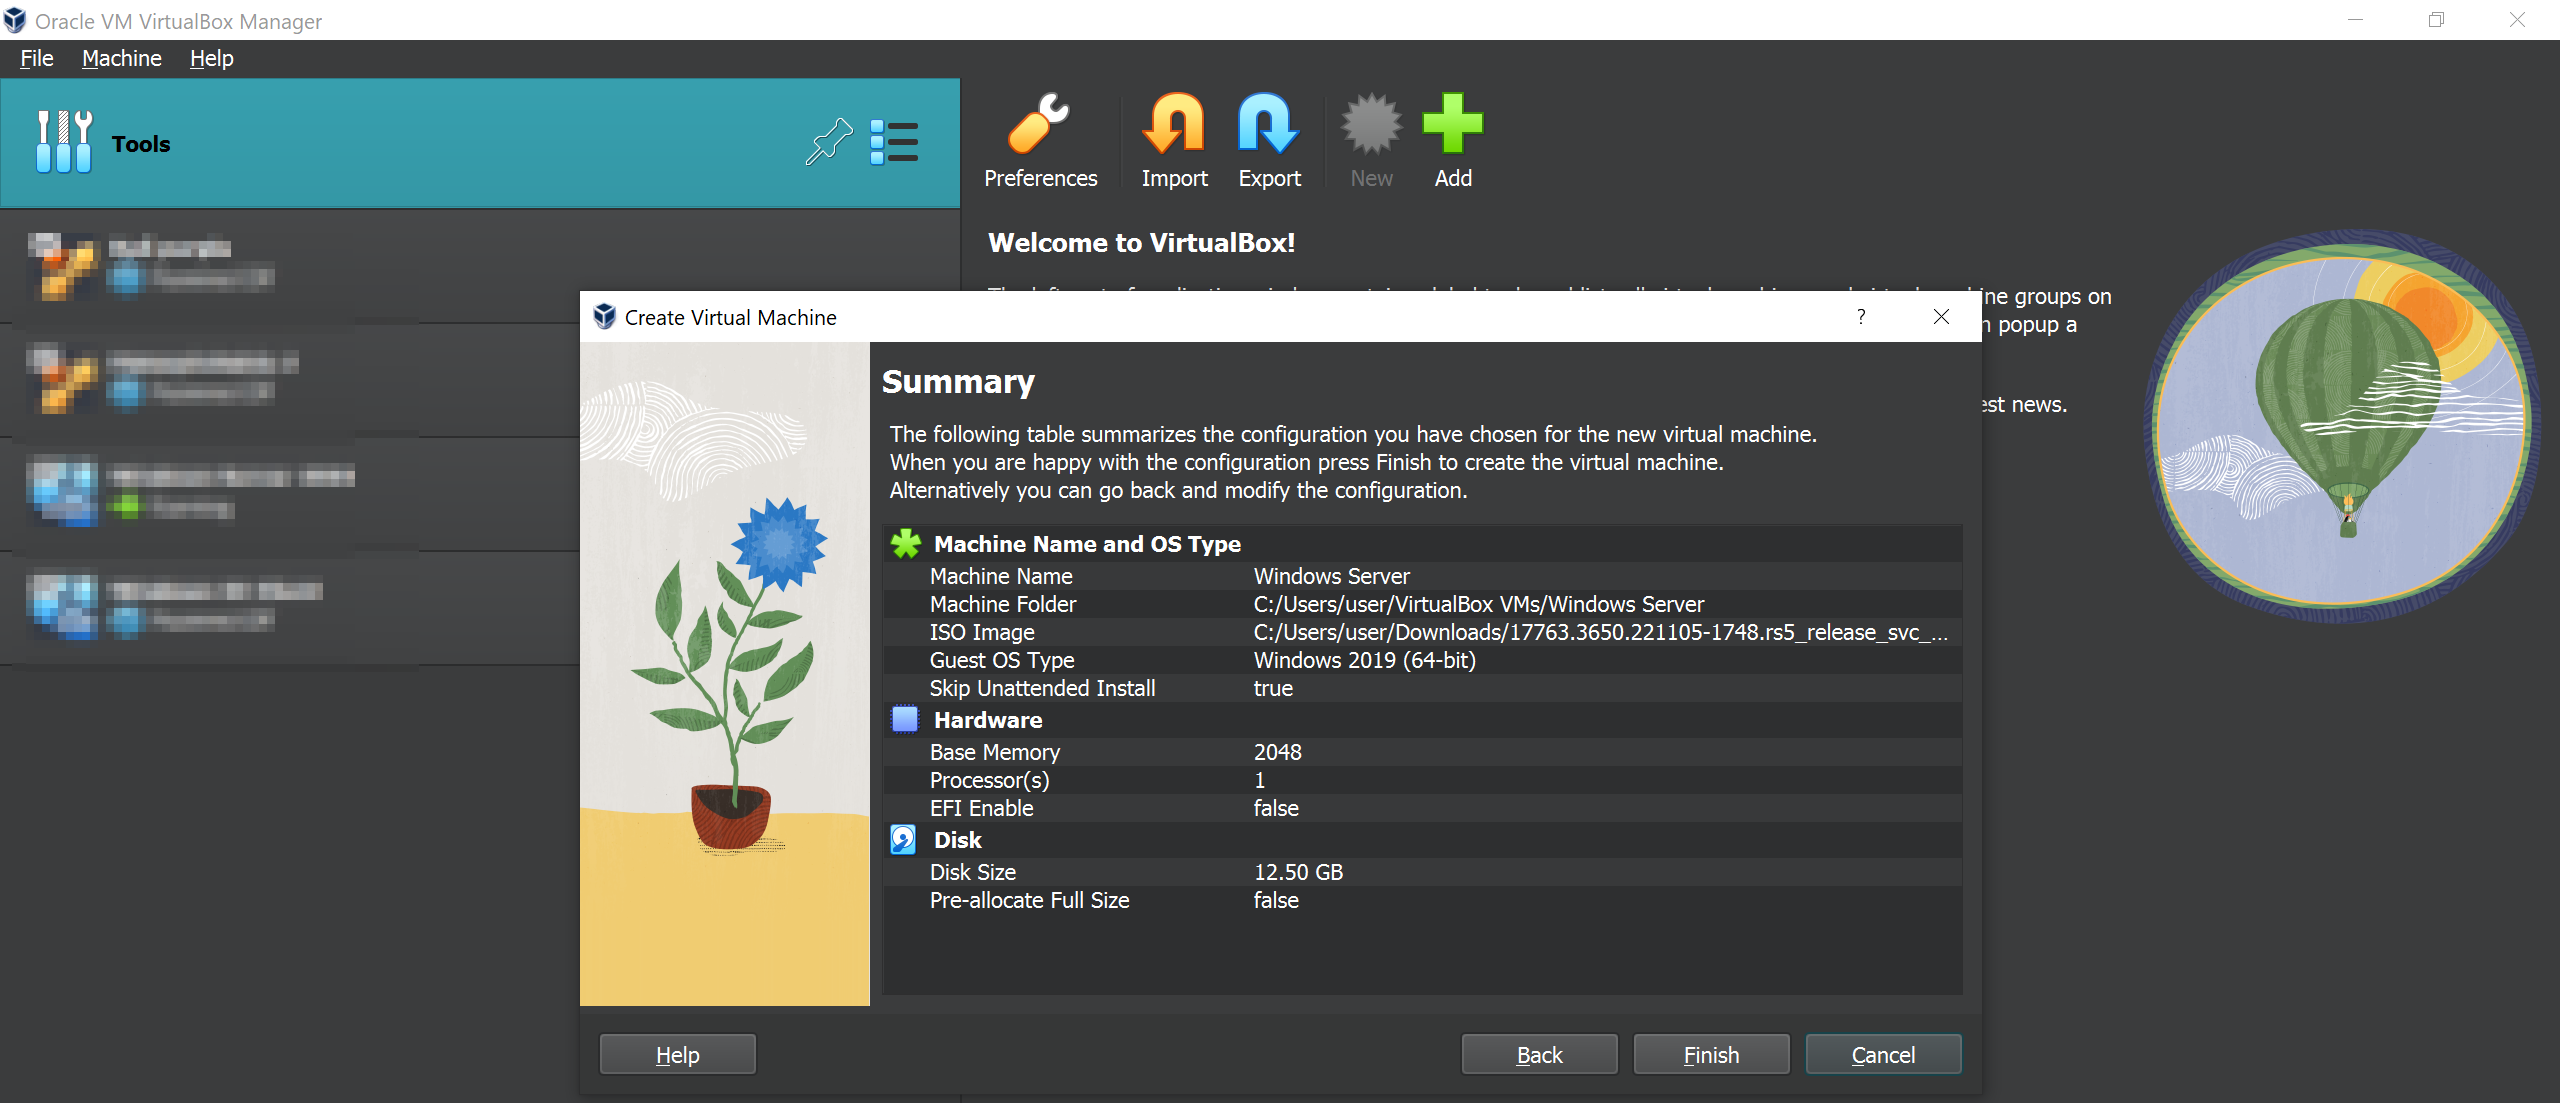Viewport: 2560px width, 1103px height.
Task: Click the green star Machine Name icon
Action: click(x=906, y=544)
